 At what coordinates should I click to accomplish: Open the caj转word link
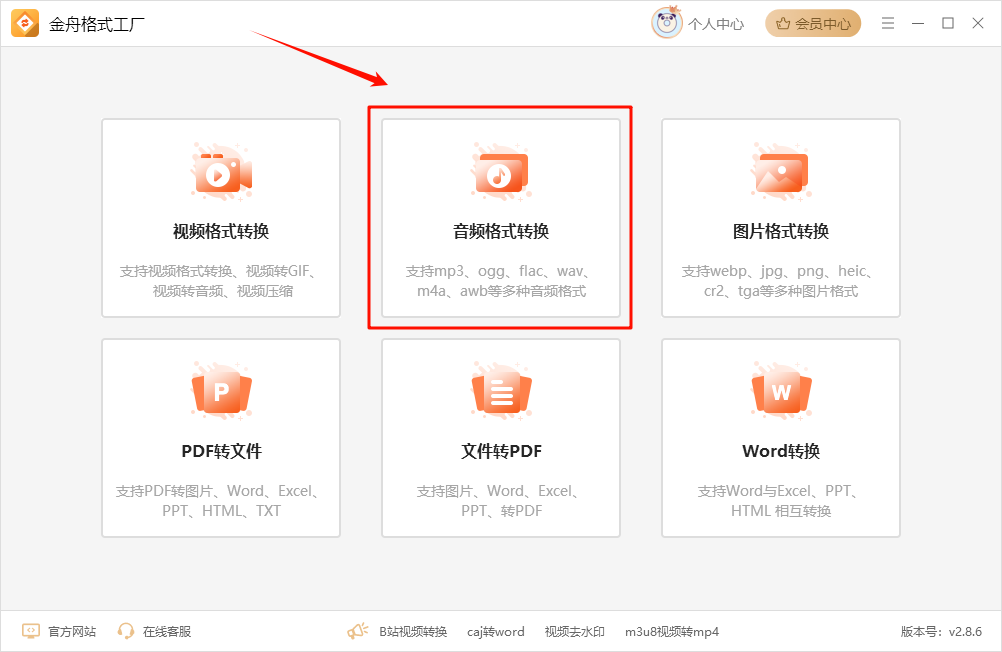[495, 632]
